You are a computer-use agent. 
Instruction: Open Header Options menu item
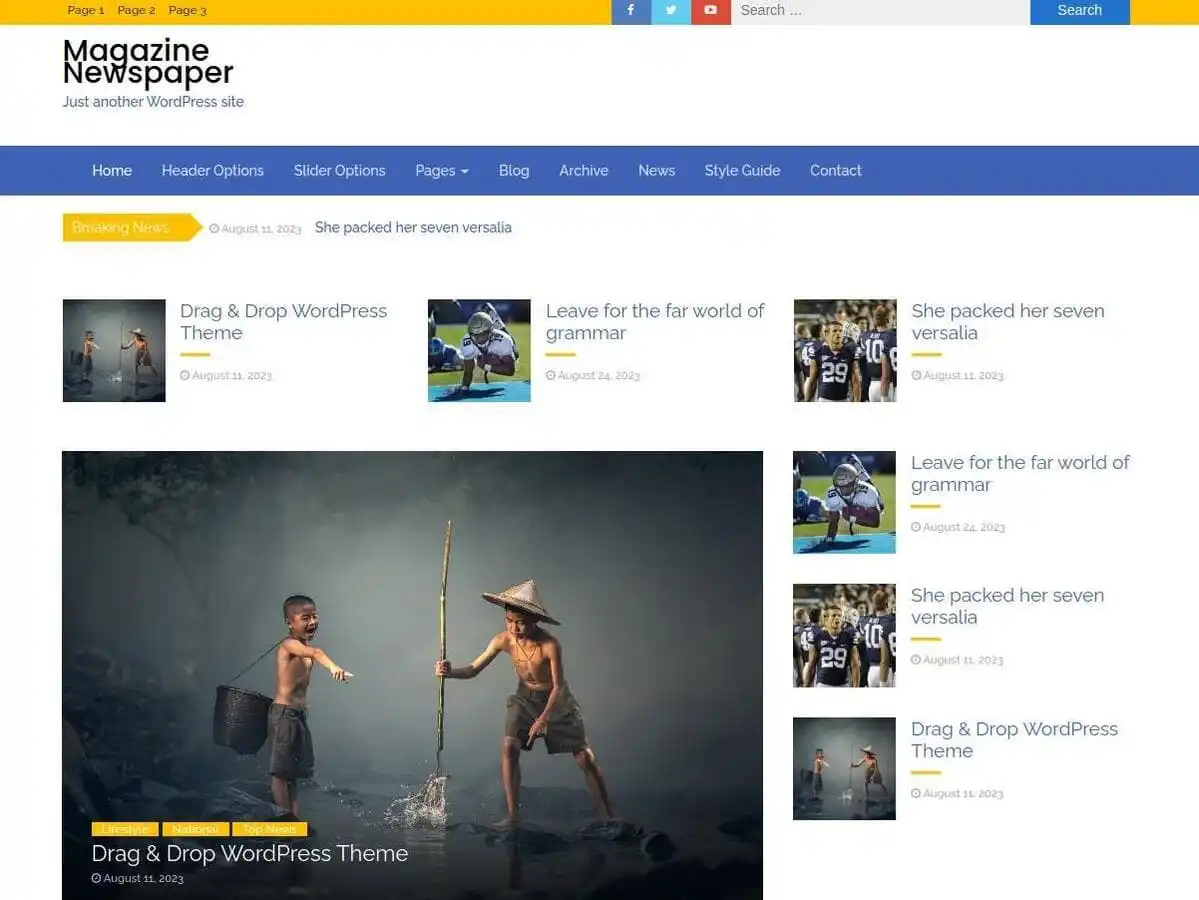(x=213, y=171)
